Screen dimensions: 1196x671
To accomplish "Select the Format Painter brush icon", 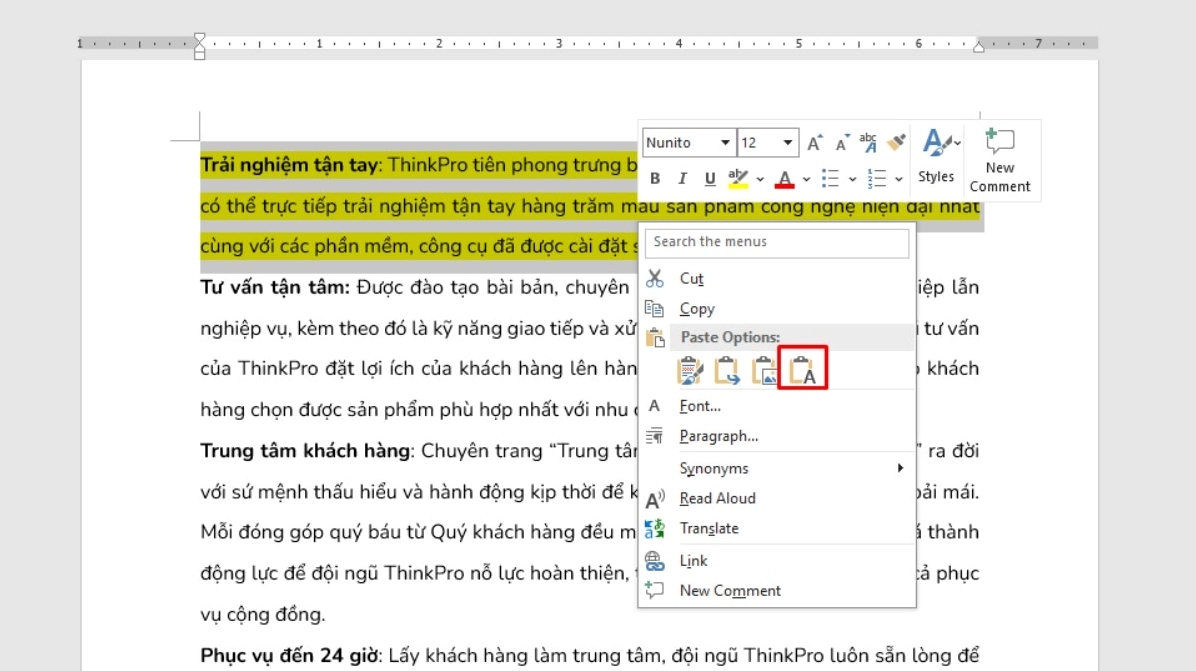I will 897,142.
